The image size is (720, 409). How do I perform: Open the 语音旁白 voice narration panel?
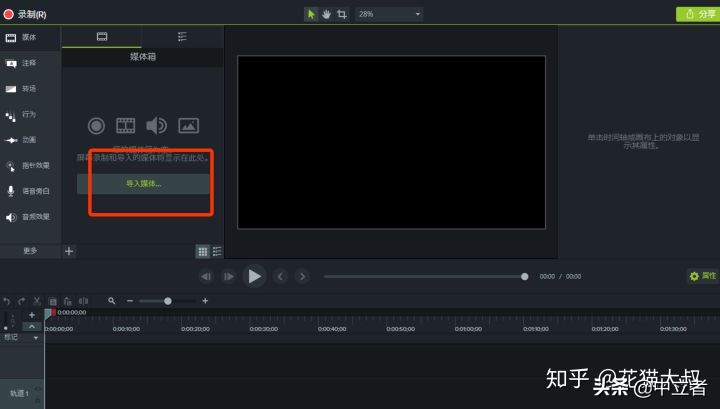click(x=28, y=191)
